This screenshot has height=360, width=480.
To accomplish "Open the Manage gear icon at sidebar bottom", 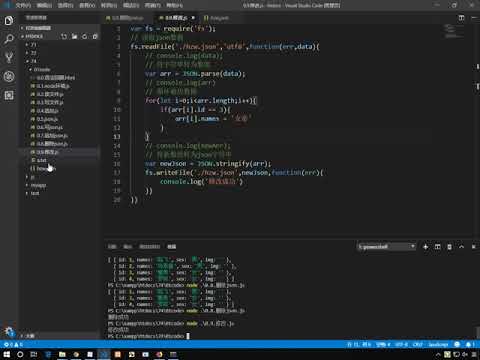I will 9,331.
